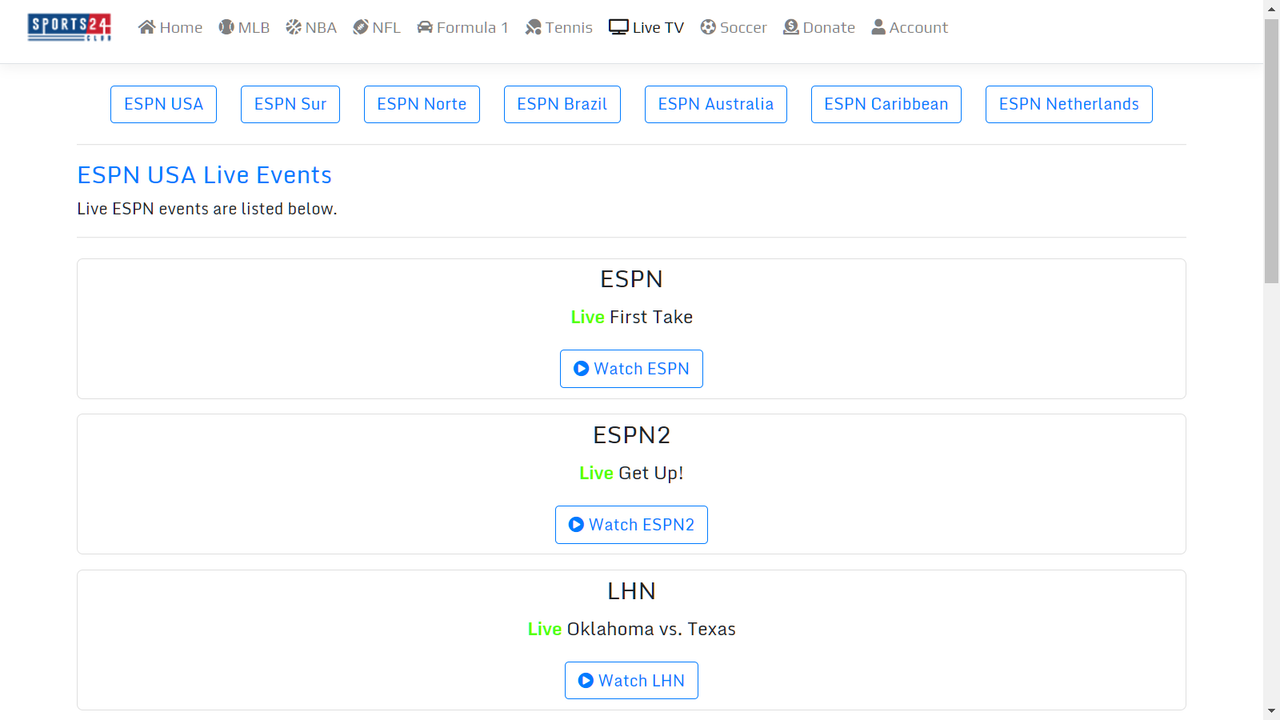Switch to ESPN Australia
1280x720 pixels.
[716, 104]
